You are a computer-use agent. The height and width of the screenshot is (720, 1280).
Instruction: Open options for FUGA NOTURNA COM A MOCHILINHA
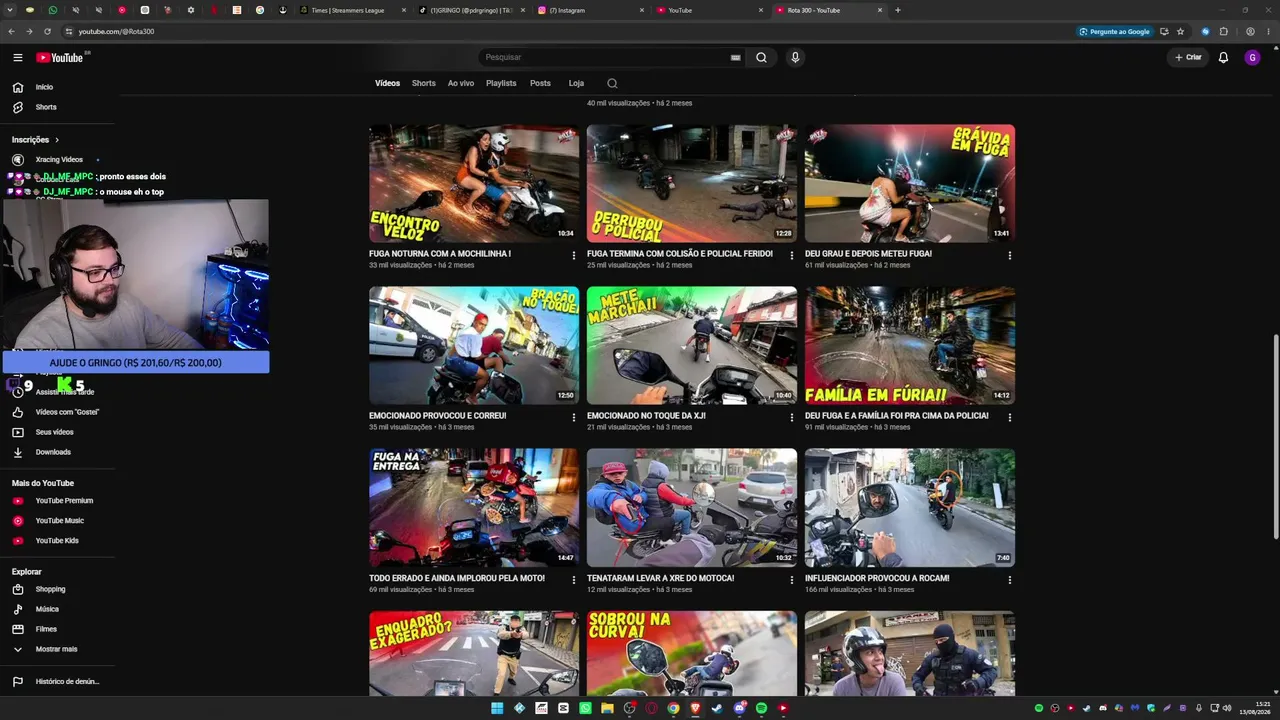click(574, 256)
